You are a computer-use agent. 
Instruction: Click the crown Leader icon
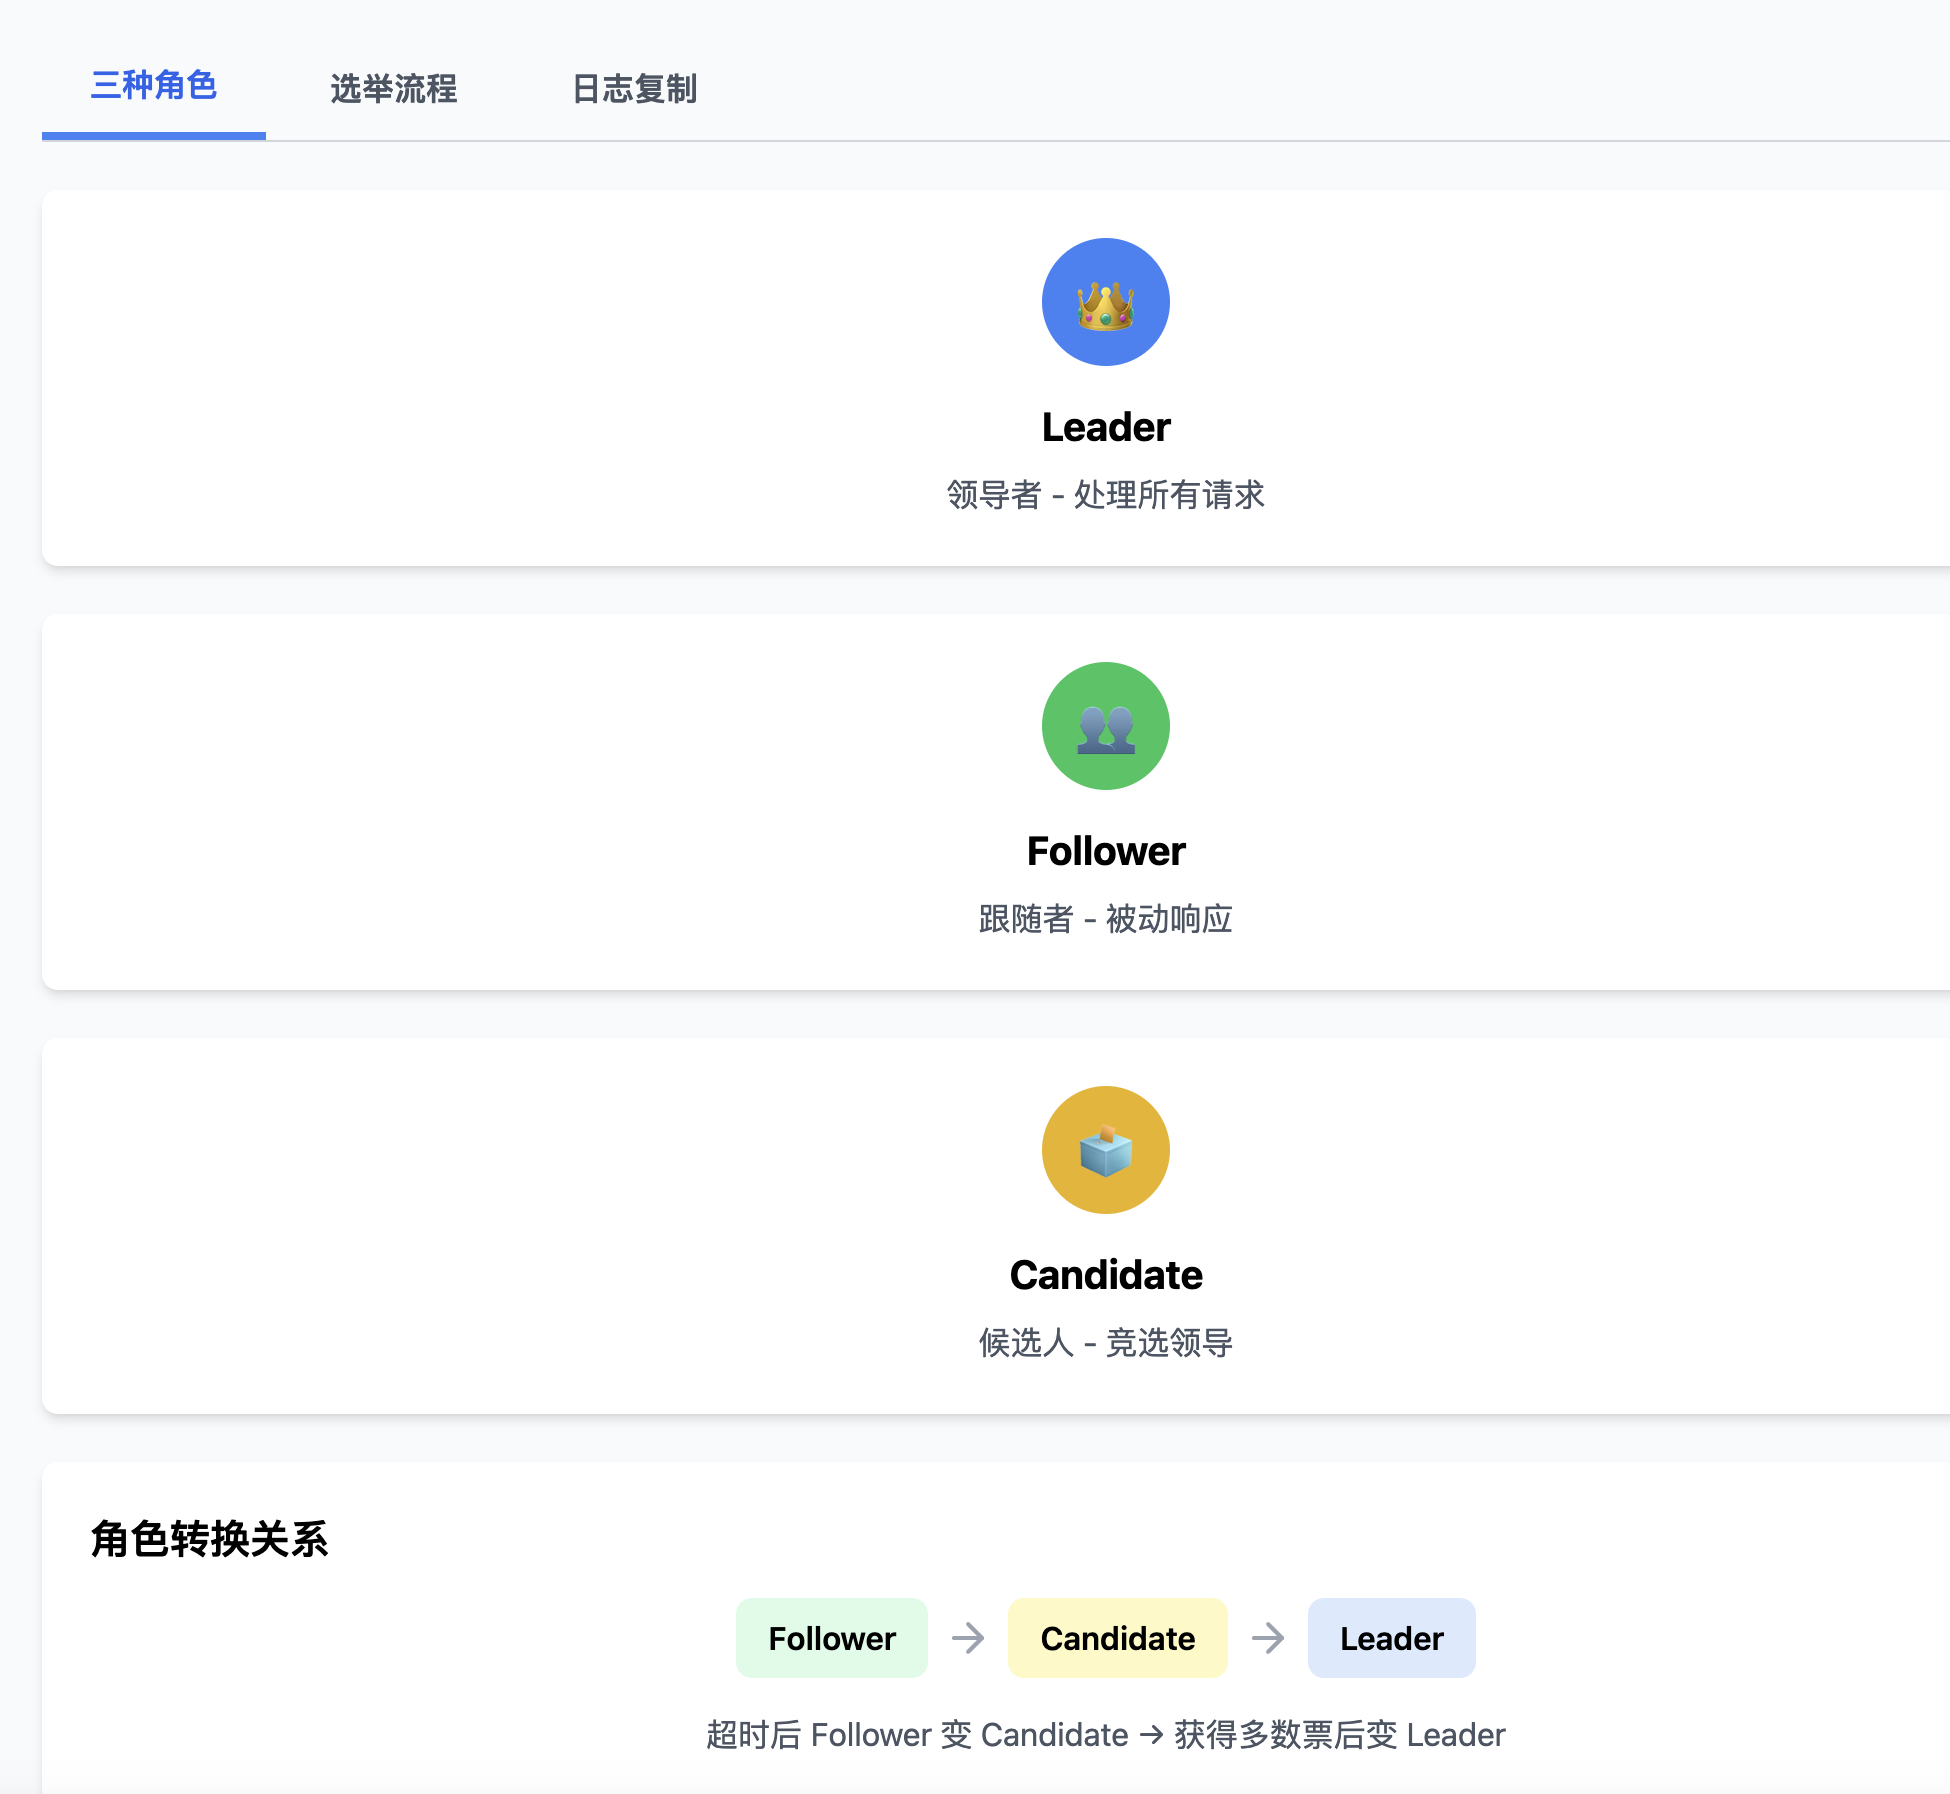pyautogui.click(x=1105, y=302)
